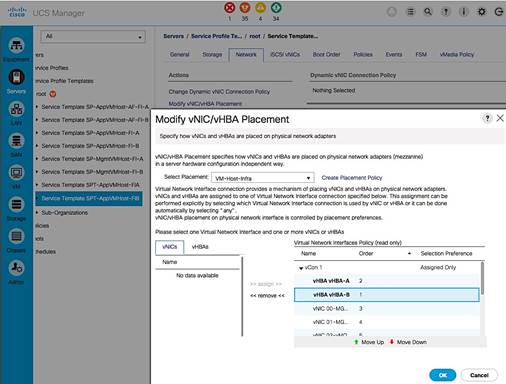The height and width of the screenshot is (384, 506).
Task: Click the search magnifier icon
Action: pos(428,12)
